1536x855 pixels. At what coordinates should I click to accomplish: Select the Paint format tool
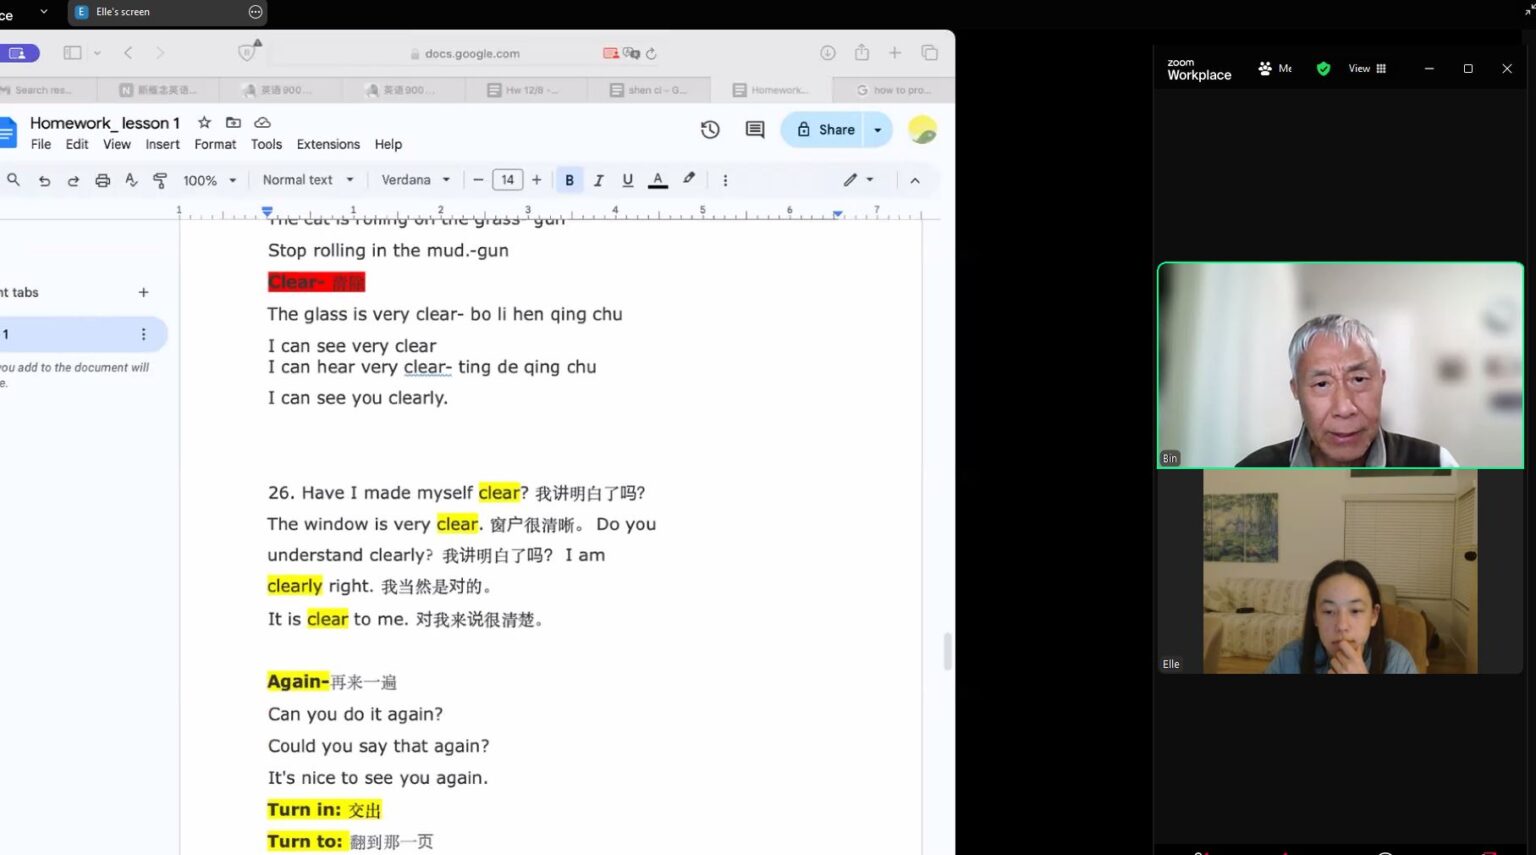pos(160,180)
